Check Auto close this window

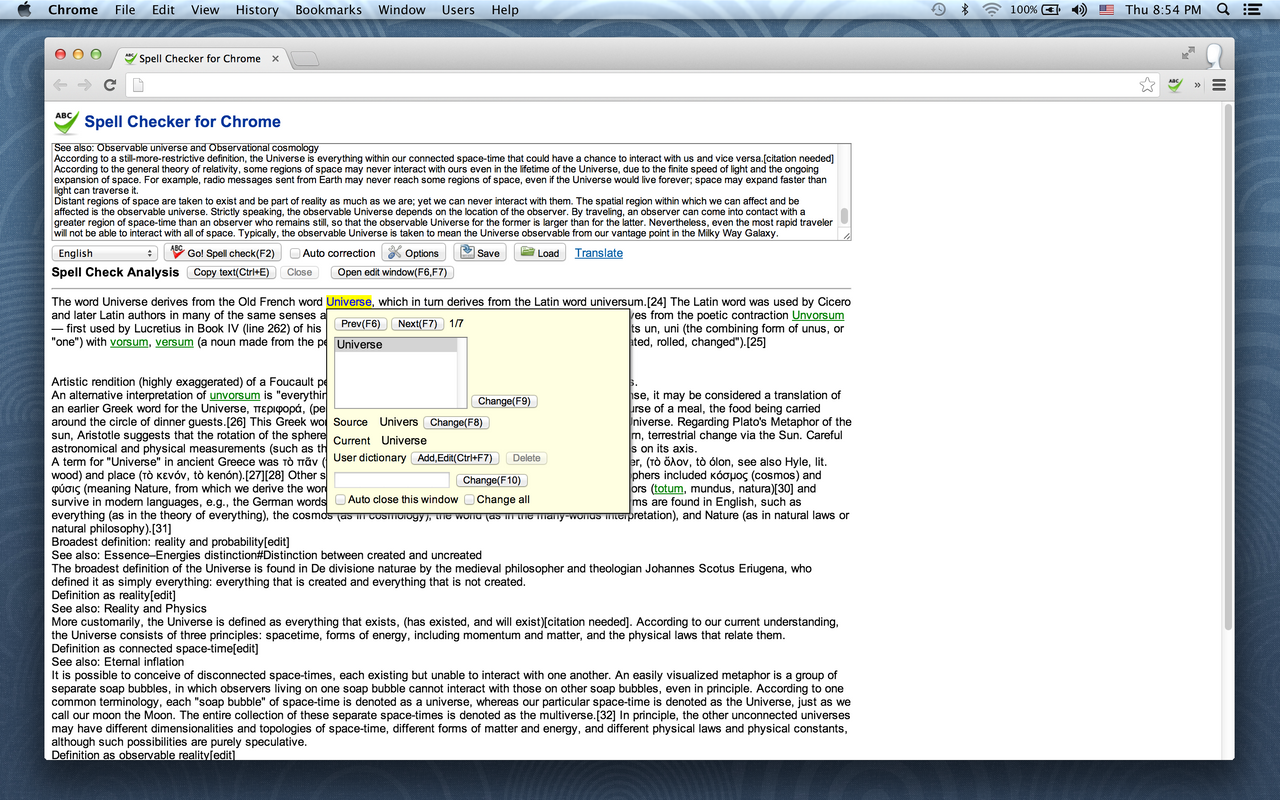(x=340, y=499)
